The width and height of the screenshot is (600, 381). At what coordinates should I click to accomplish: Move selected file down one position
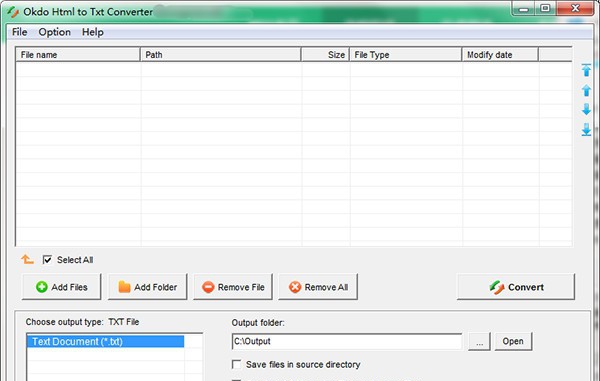click(x=586, y=109)
